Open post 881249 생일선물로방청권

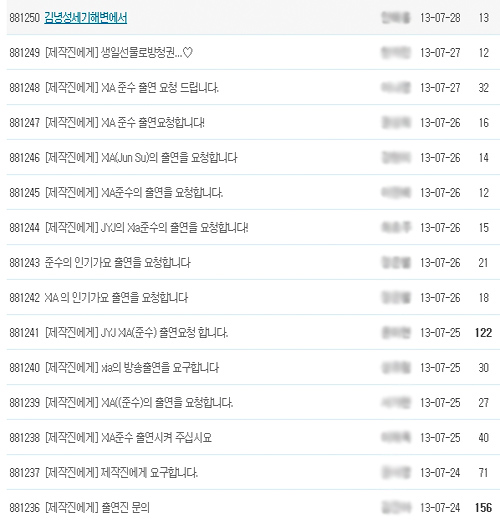[x=119, y=53]
